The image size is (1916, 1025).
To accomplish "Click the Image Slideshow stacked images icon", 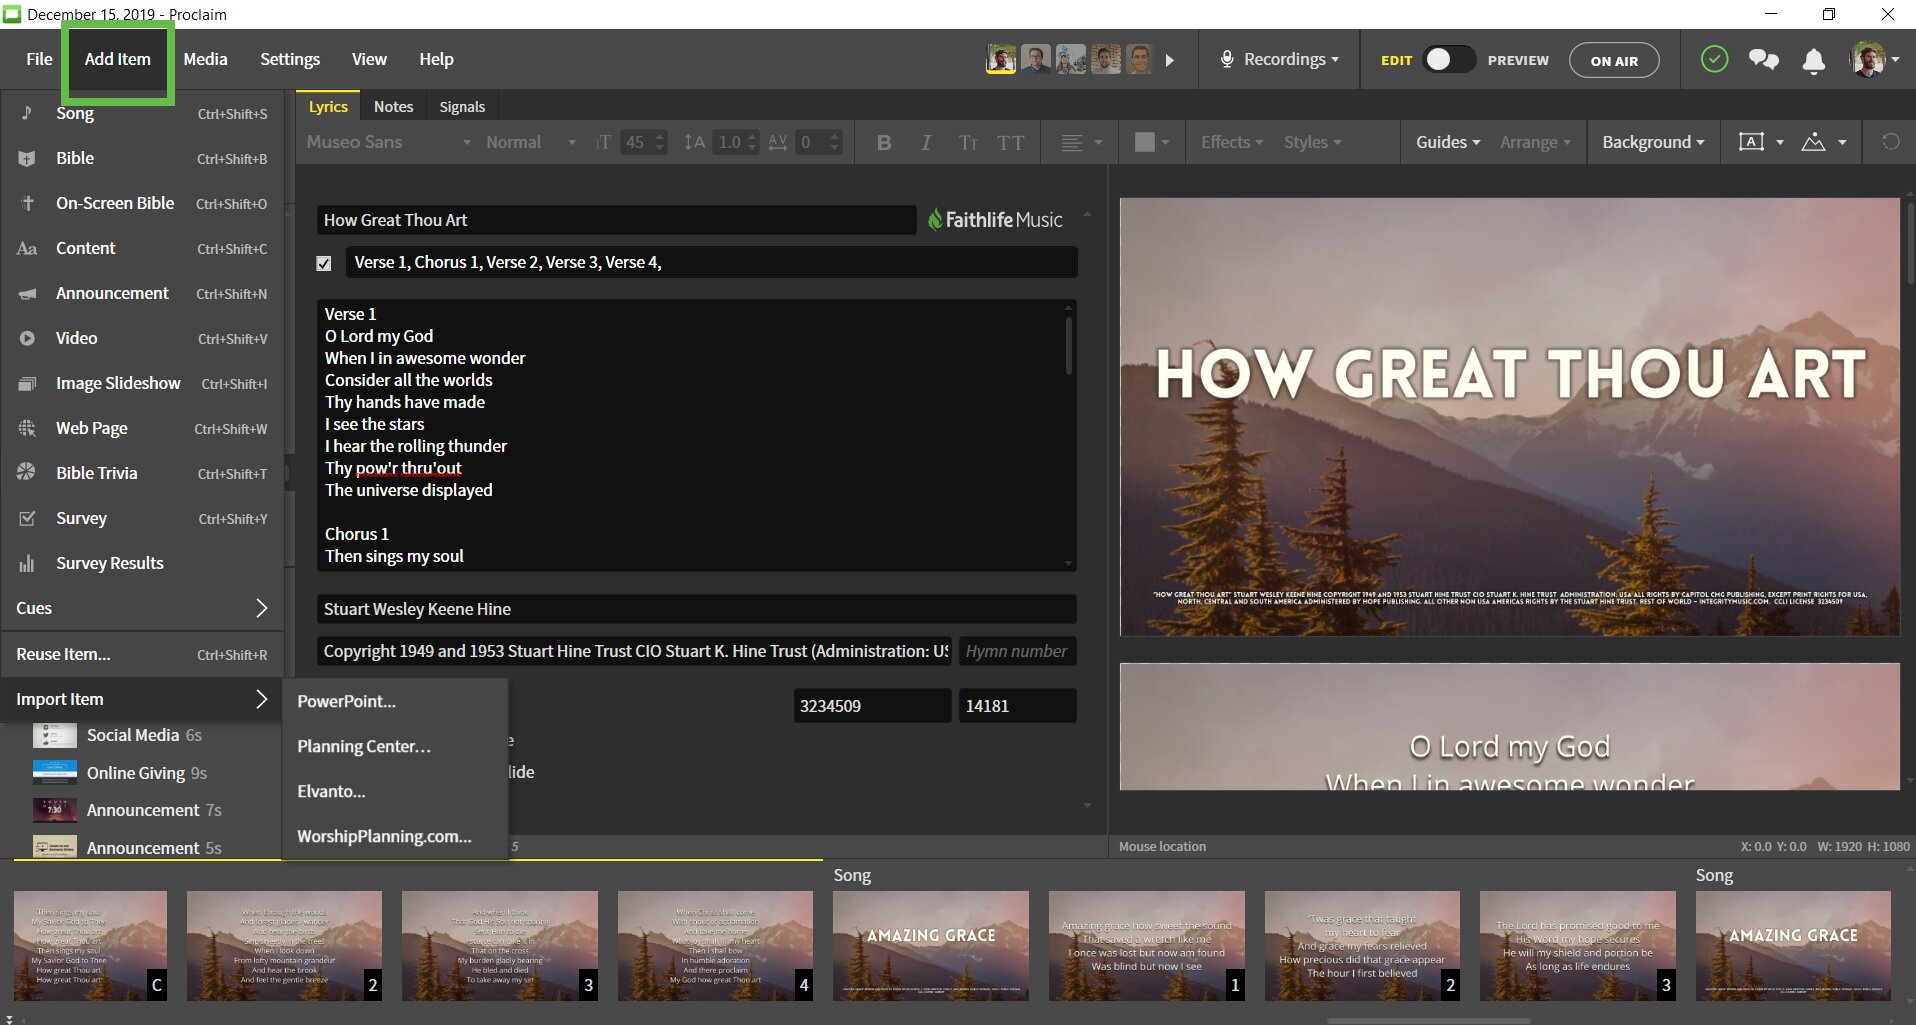I will (27, 383).
